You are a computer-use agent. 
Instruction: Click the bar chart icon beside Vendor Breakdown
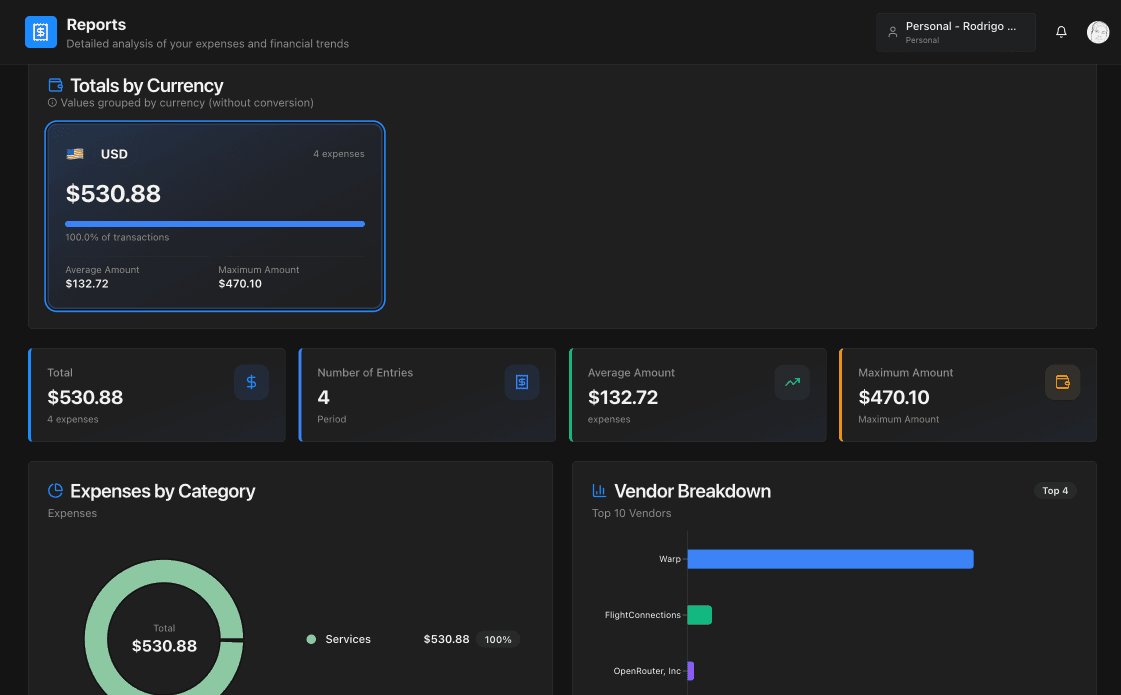click(x=599, y=490)
